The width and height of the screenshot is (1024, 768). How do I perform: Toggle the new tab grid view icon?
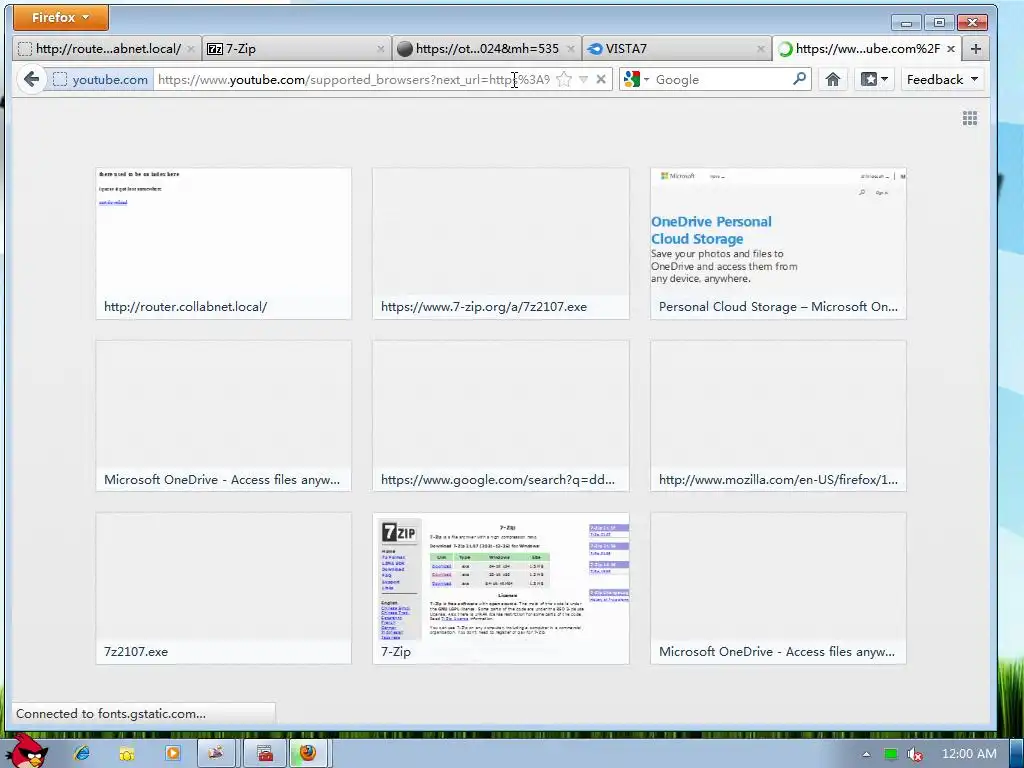970,118
